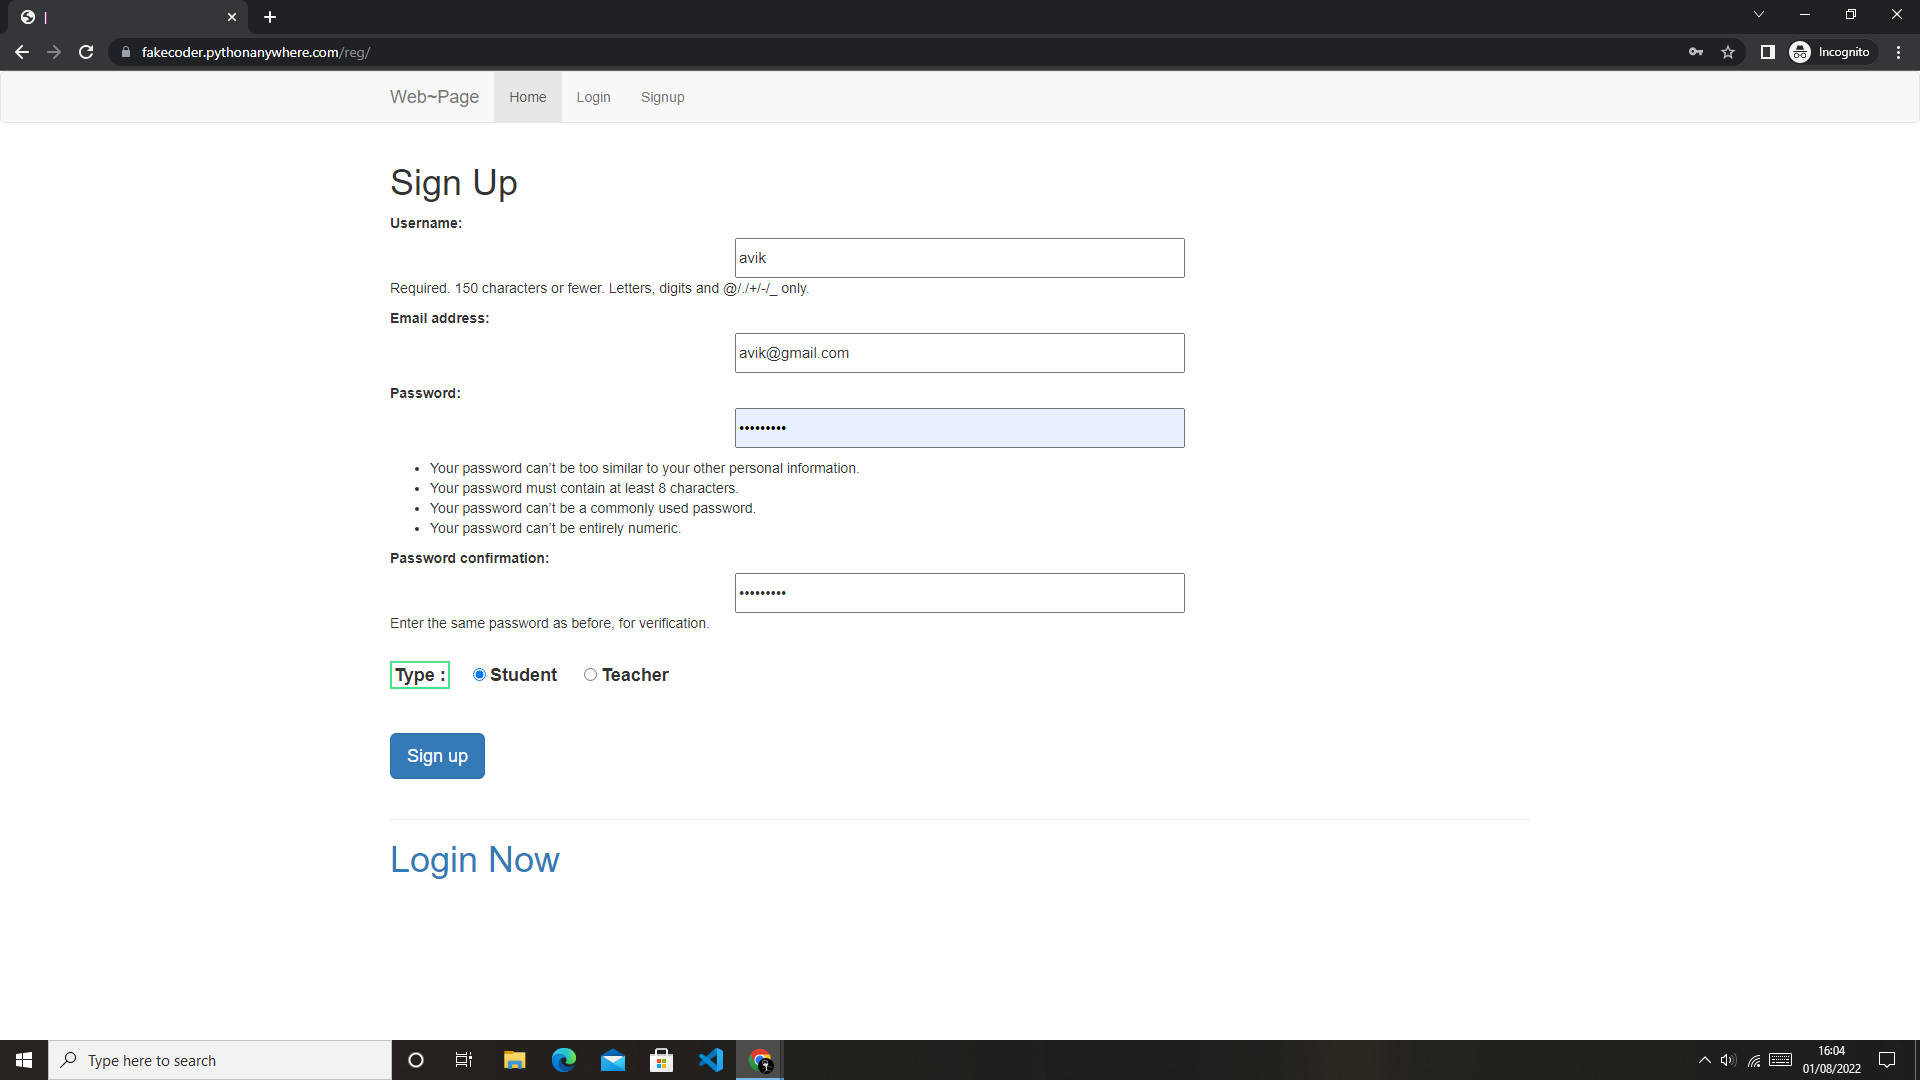Image resolution: width=1920 pixels, height=1080 pixels.
Task: Switch to the Login tab
Action: tap(593, 97)
